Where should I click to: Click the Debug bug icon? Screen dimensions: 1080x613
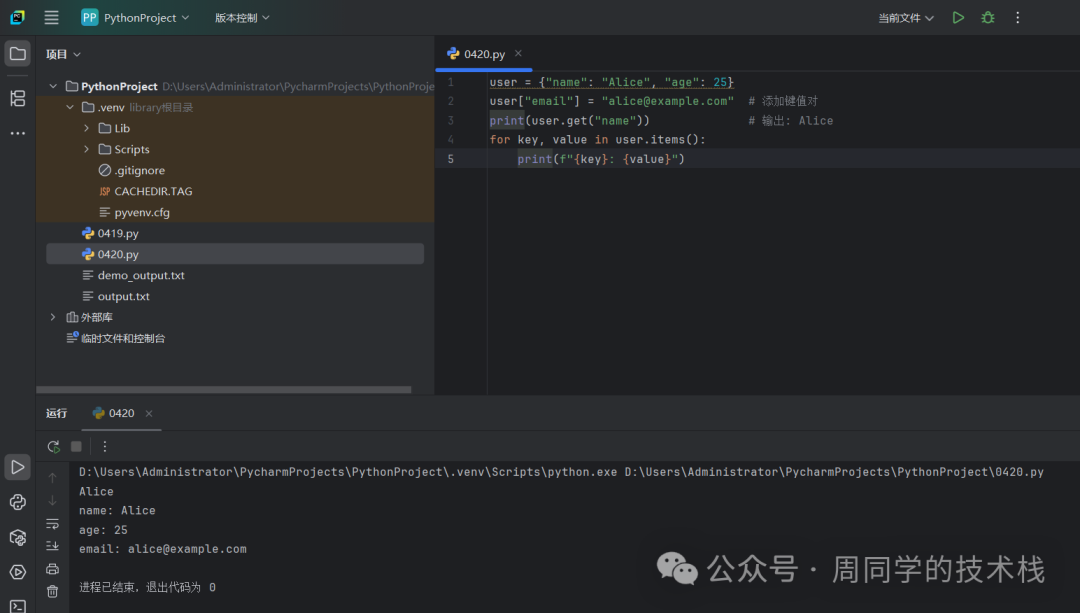[988, 18]
